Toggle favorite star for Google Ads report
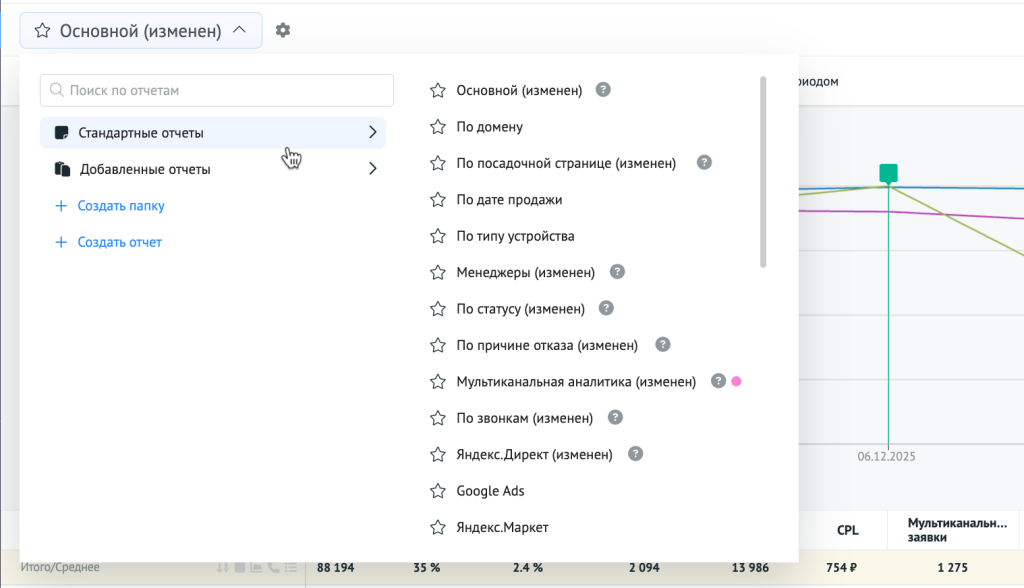Screen dimensions: 1024x588 pyautogui.click(x=437, y=491)
